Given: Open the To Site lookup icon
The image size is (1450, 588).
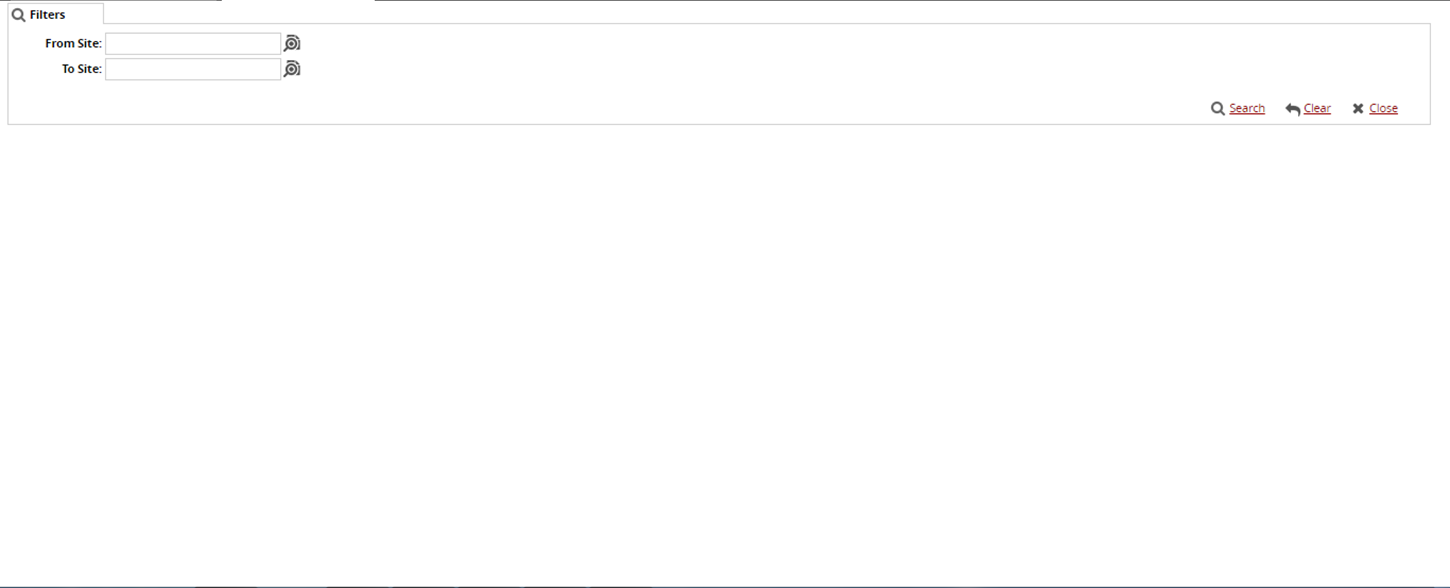Looking at the screenshot, I should coord(292,69).
